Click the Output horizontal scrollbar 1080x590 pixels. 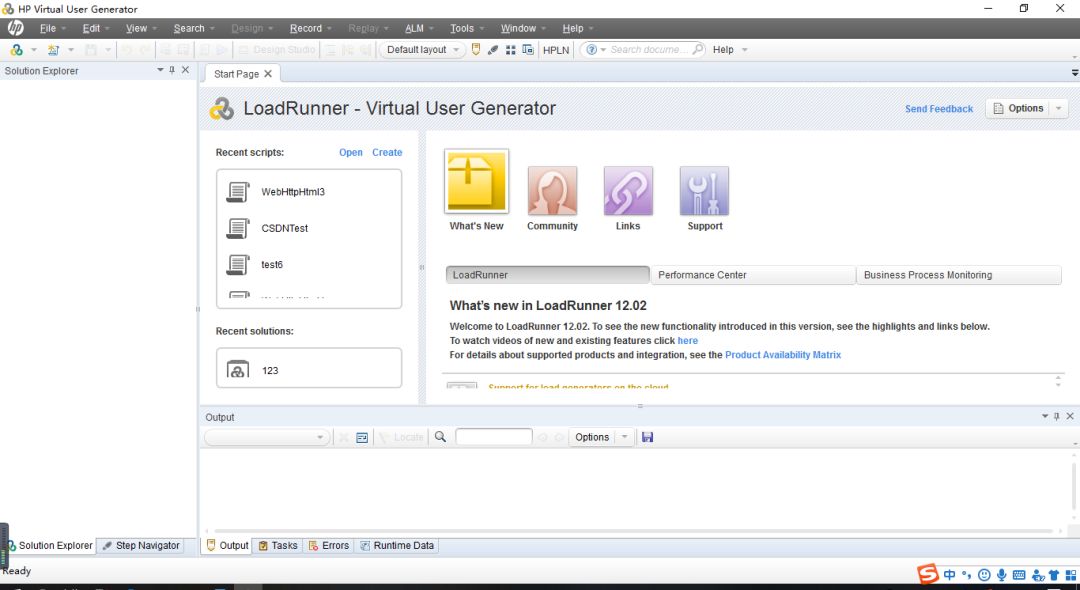630,531
